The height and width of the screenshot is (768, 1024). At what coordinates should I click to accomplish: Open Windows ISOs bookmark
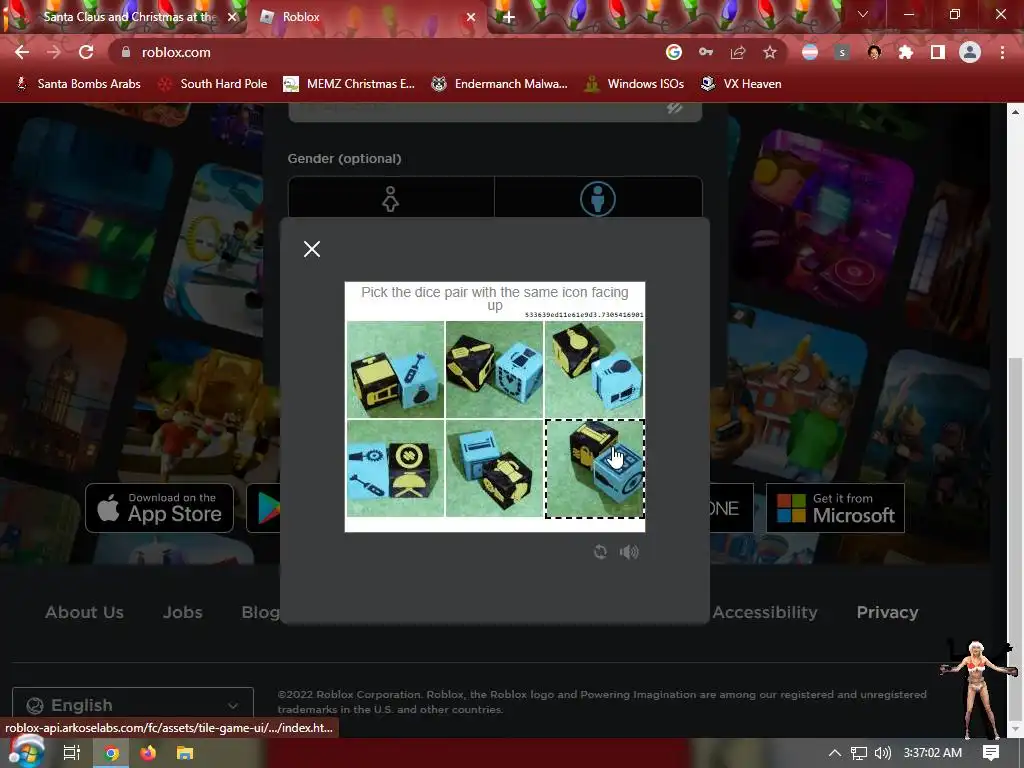634,84
